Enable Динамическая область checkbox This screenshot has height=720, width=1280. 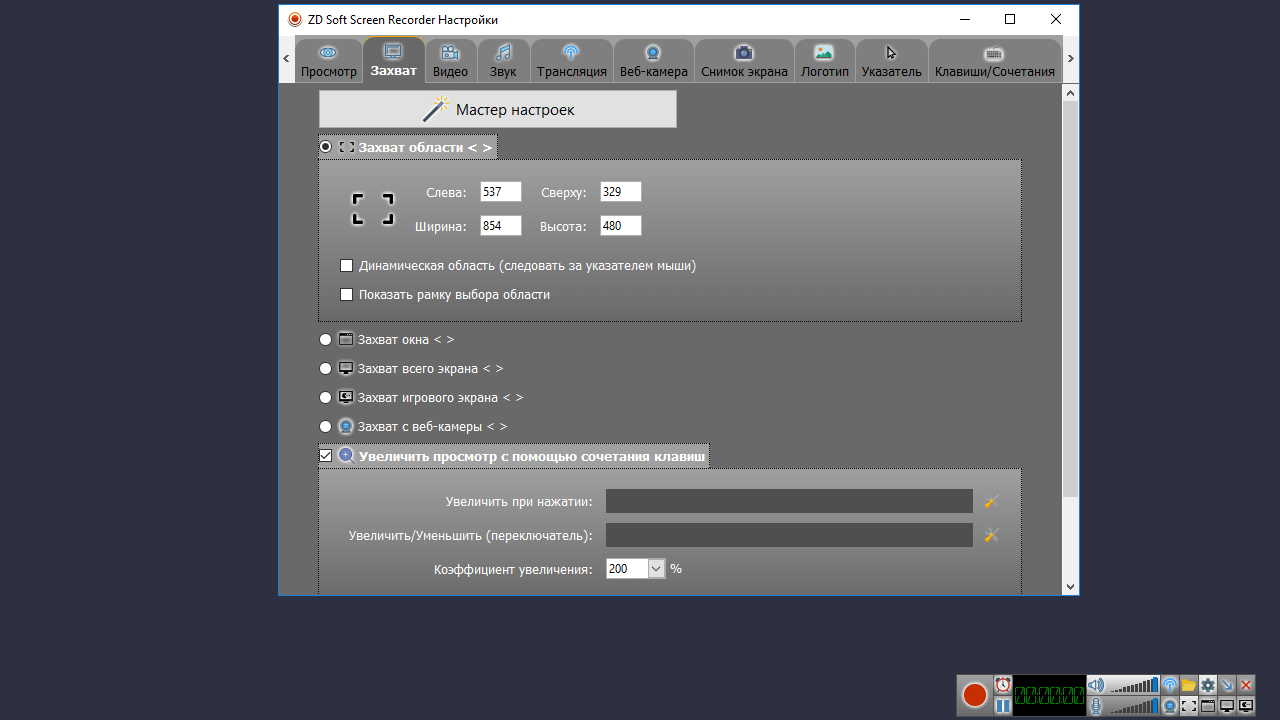click(347, 266)
